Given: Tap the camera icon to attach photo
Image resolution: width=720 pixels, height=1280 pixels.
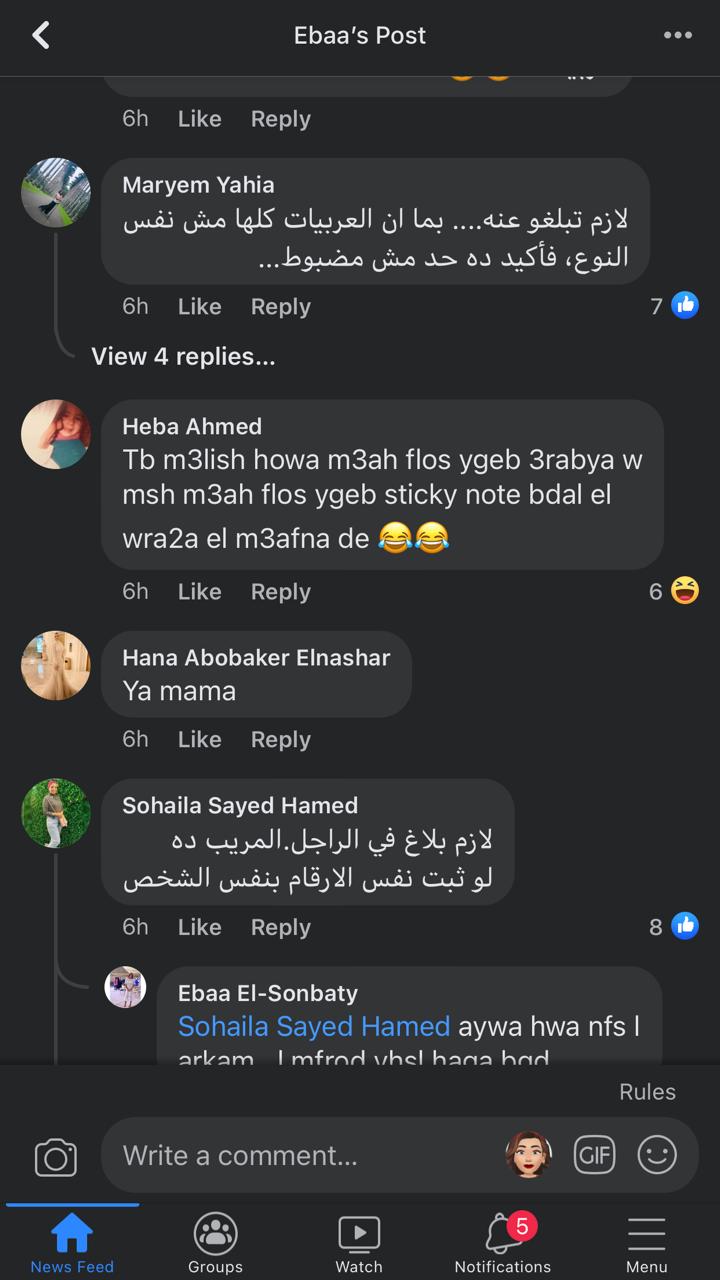Looking at the screenshot, I should pyautogui.click(x=56, y=1157).
